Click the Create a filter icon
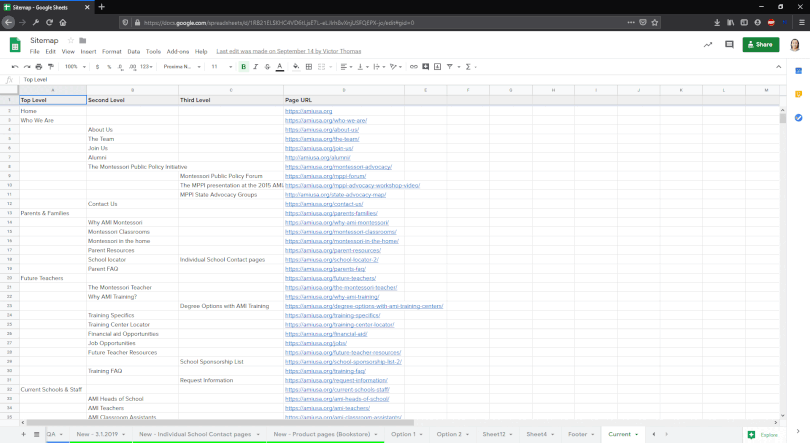This screenshot has width=810, height=443. [x=448, y=67]
